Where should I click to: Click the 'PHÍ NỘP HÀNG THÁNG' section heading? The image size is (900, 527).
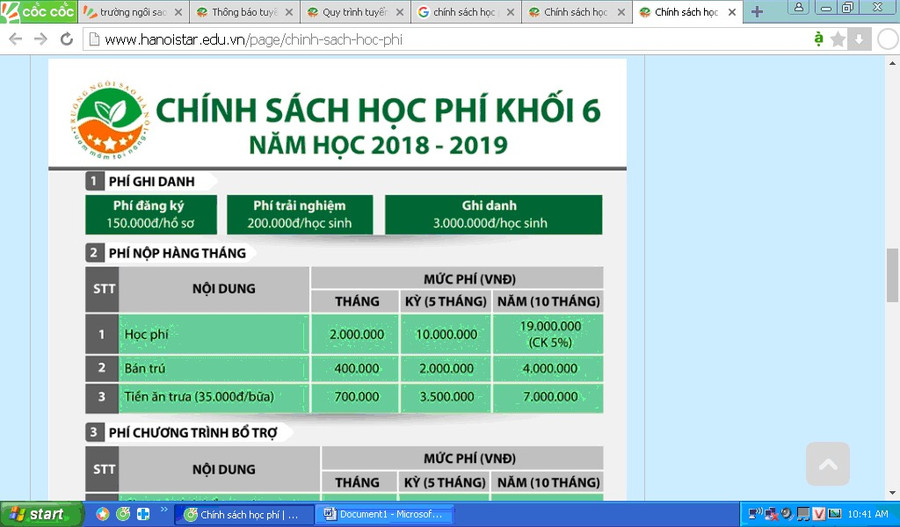(x=177, y=253)
